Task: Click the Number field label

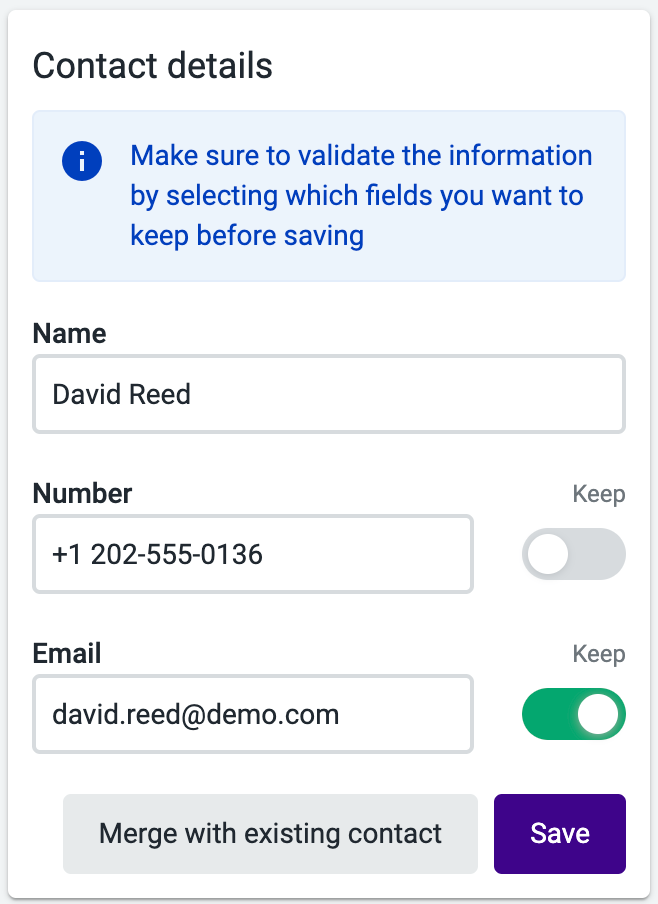Action: click(82, 494)
